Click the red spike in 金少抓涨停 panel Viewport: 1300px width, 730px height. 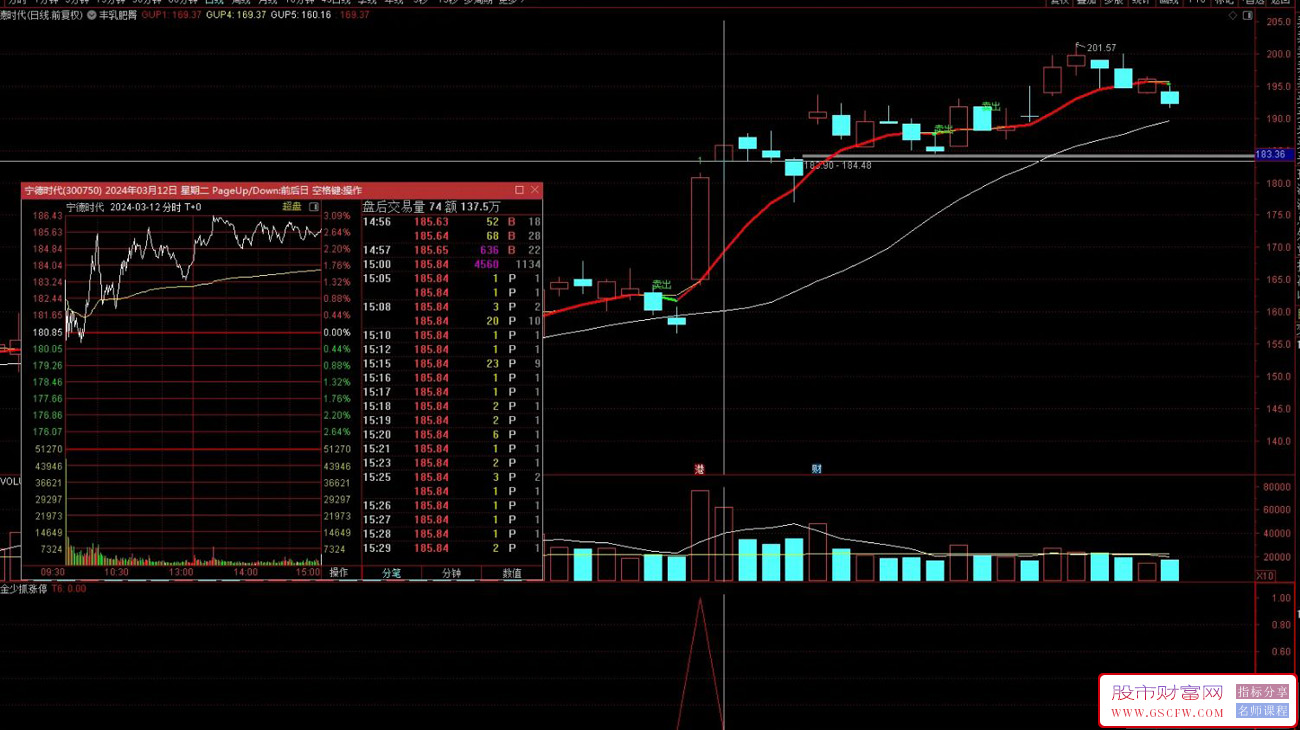click(700, 662)
